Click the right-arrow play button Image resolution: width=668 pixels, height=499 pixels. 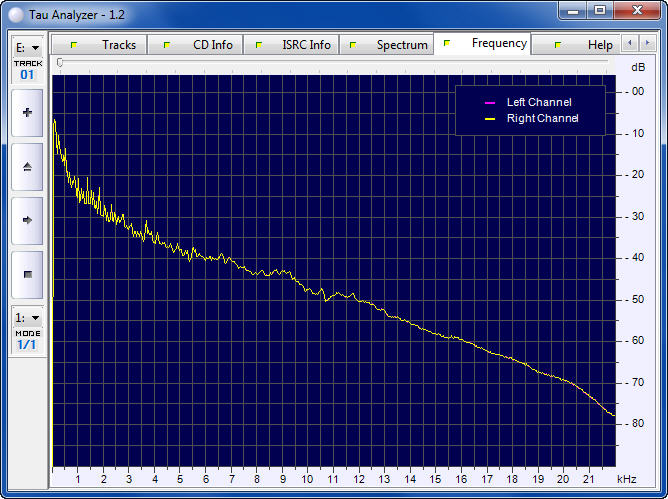coord(27,220)
